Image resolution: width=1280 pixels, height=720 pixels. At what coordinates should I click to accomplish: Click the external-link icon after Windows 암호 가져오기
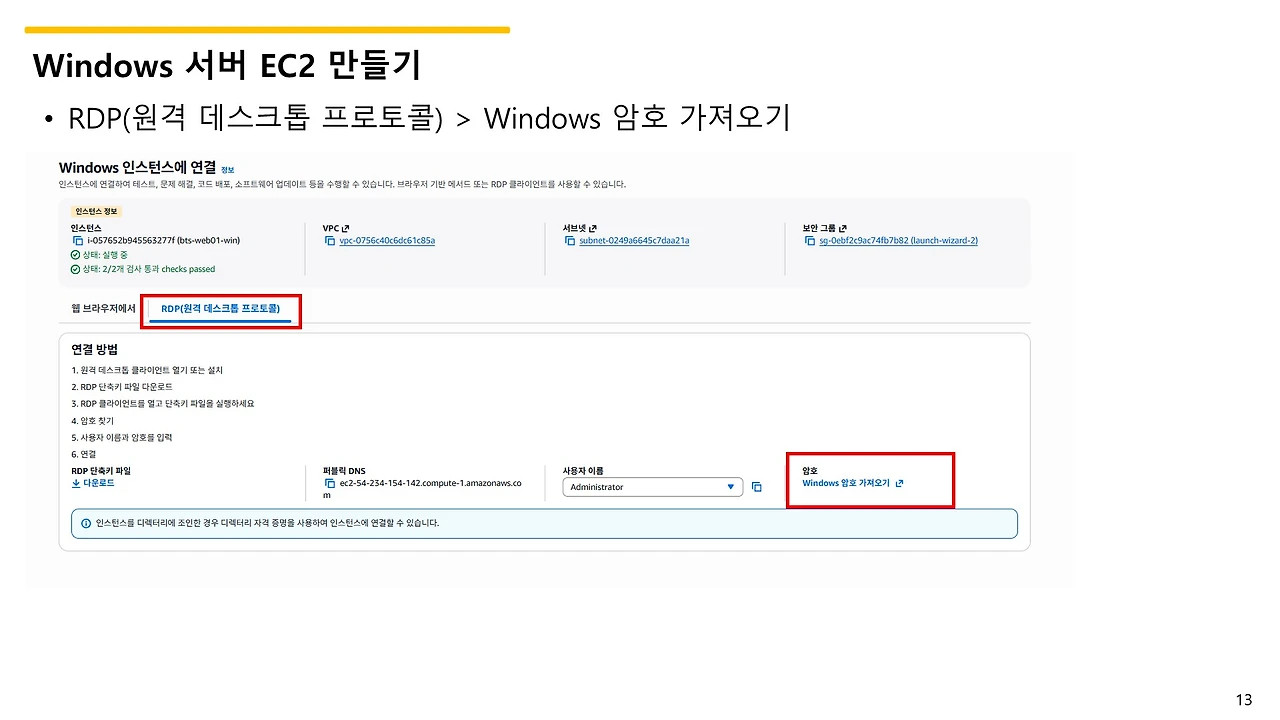pyautogui.click(x=899, y=483)
